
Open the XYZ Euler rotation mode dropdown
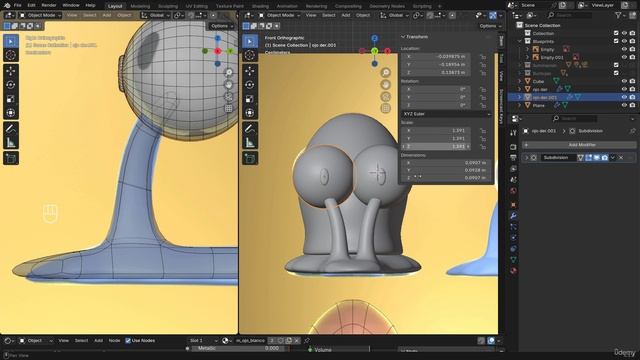(447, 114)
